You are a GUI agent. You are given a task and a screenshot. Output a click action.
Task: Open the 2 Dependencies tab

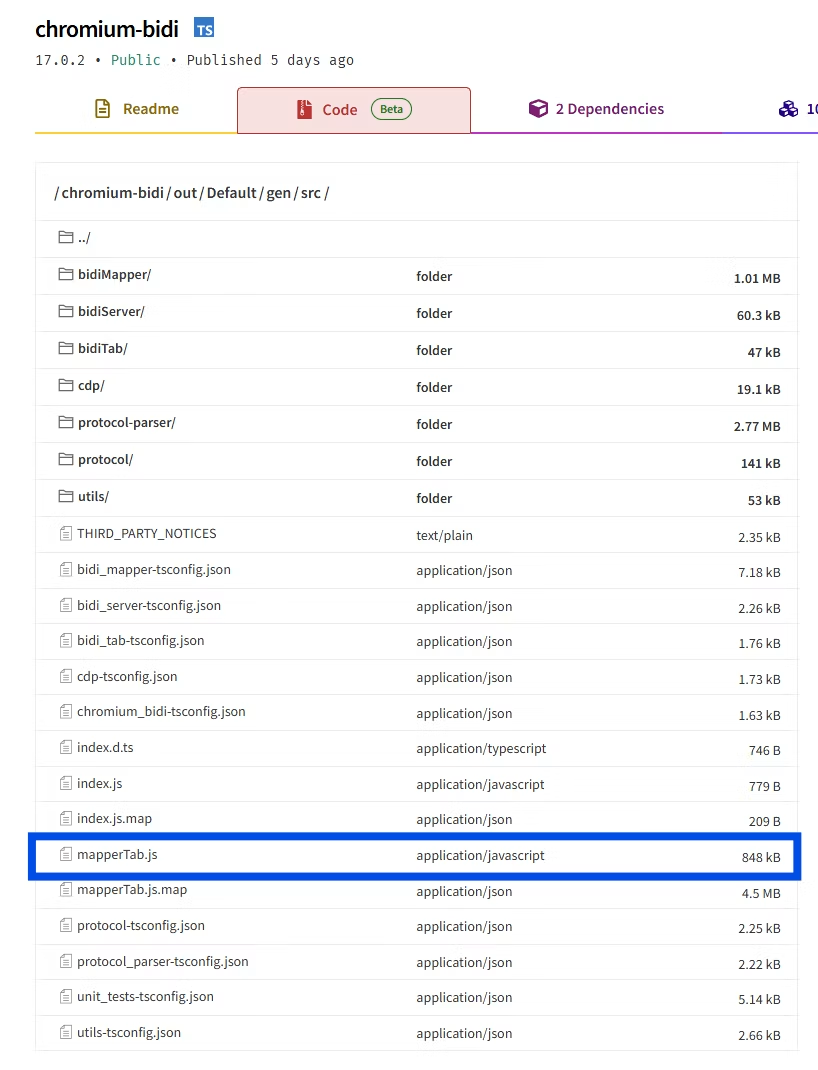point(596,109)
